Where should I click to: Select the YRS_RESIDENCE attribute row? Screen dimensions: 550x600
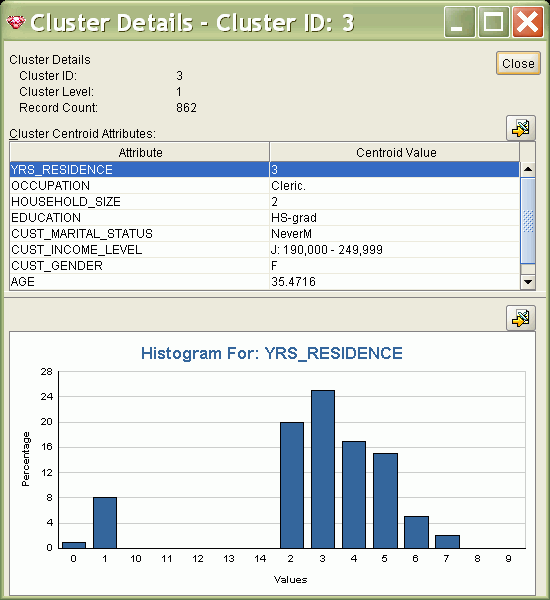click(264, 169)
